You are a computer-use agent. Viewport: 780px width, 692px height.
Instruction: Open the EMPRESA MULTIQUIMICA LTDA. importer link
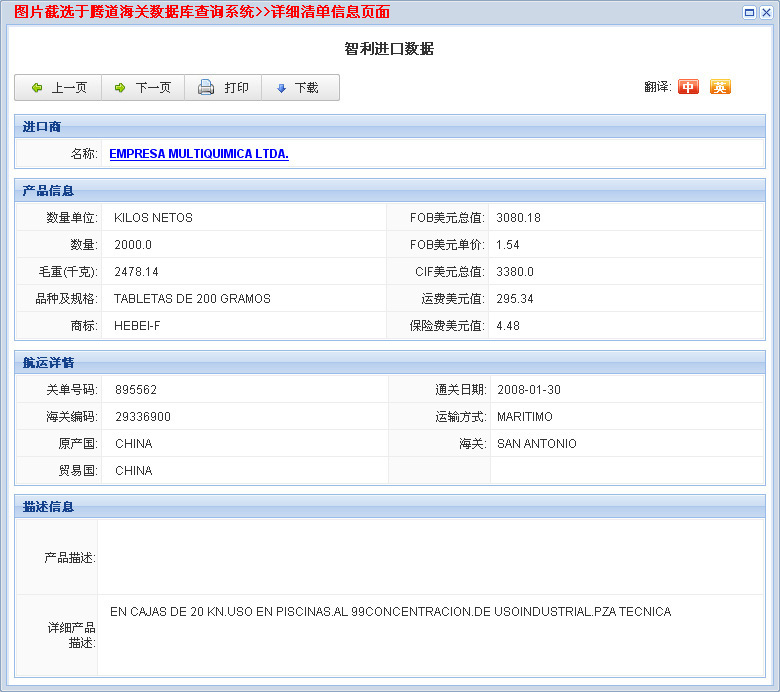pyautogui.click(x=199, y=154)
